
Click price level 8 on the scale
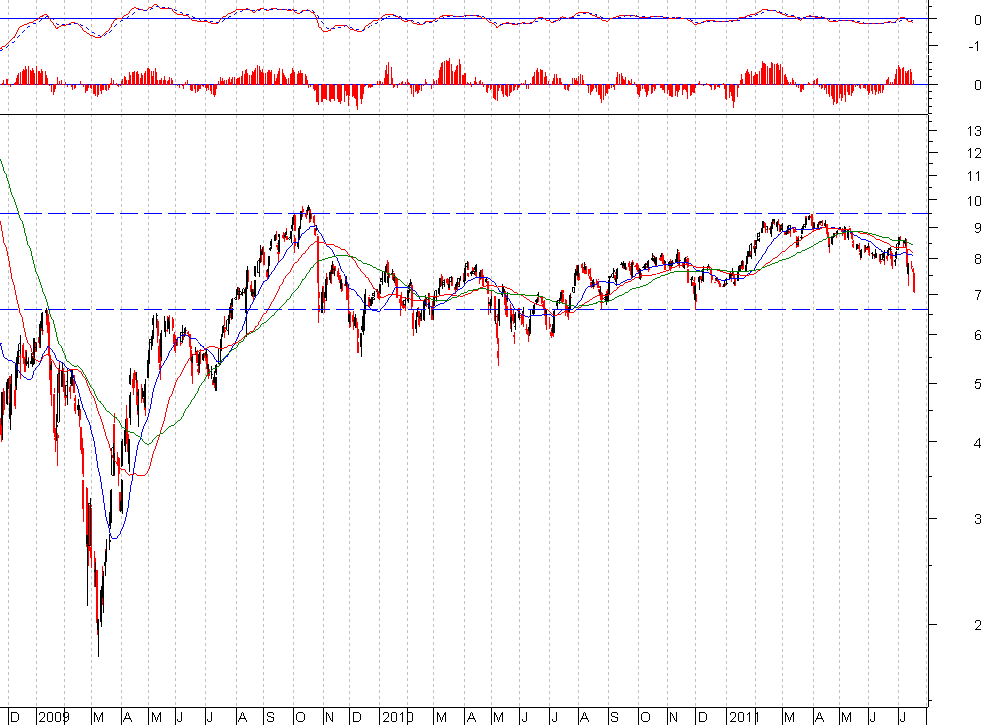pyautogui.click(x=977, y=259)
